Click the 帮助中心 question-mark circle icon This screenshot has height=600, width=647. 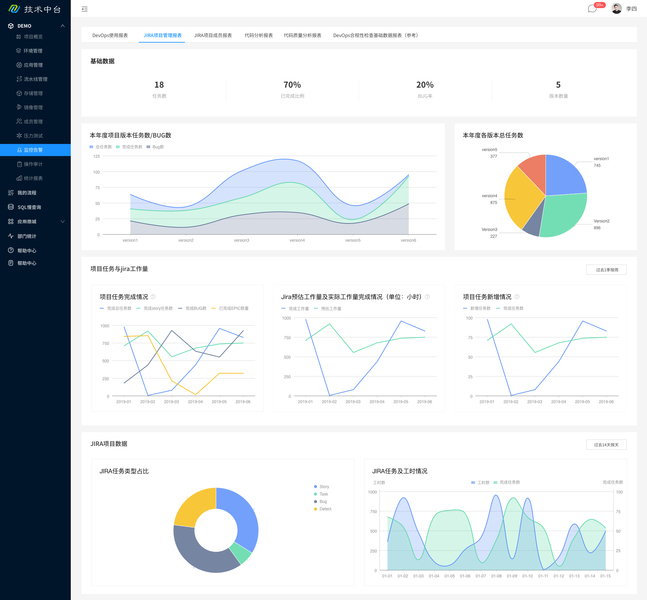pos(11,250)
